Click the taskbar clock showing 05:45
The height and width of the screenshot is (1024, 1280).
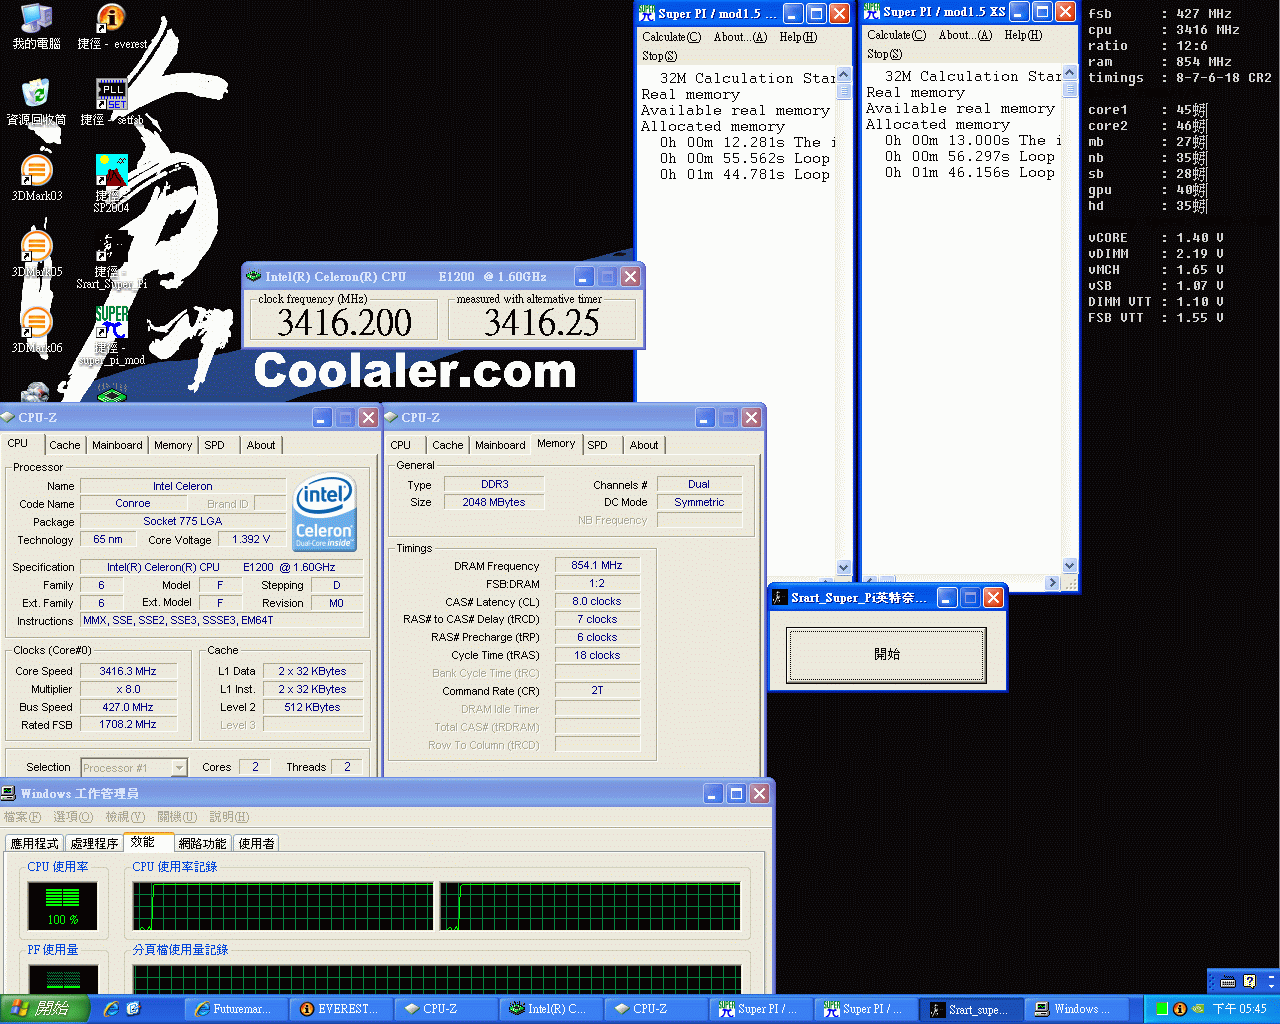point(1239,1009)
